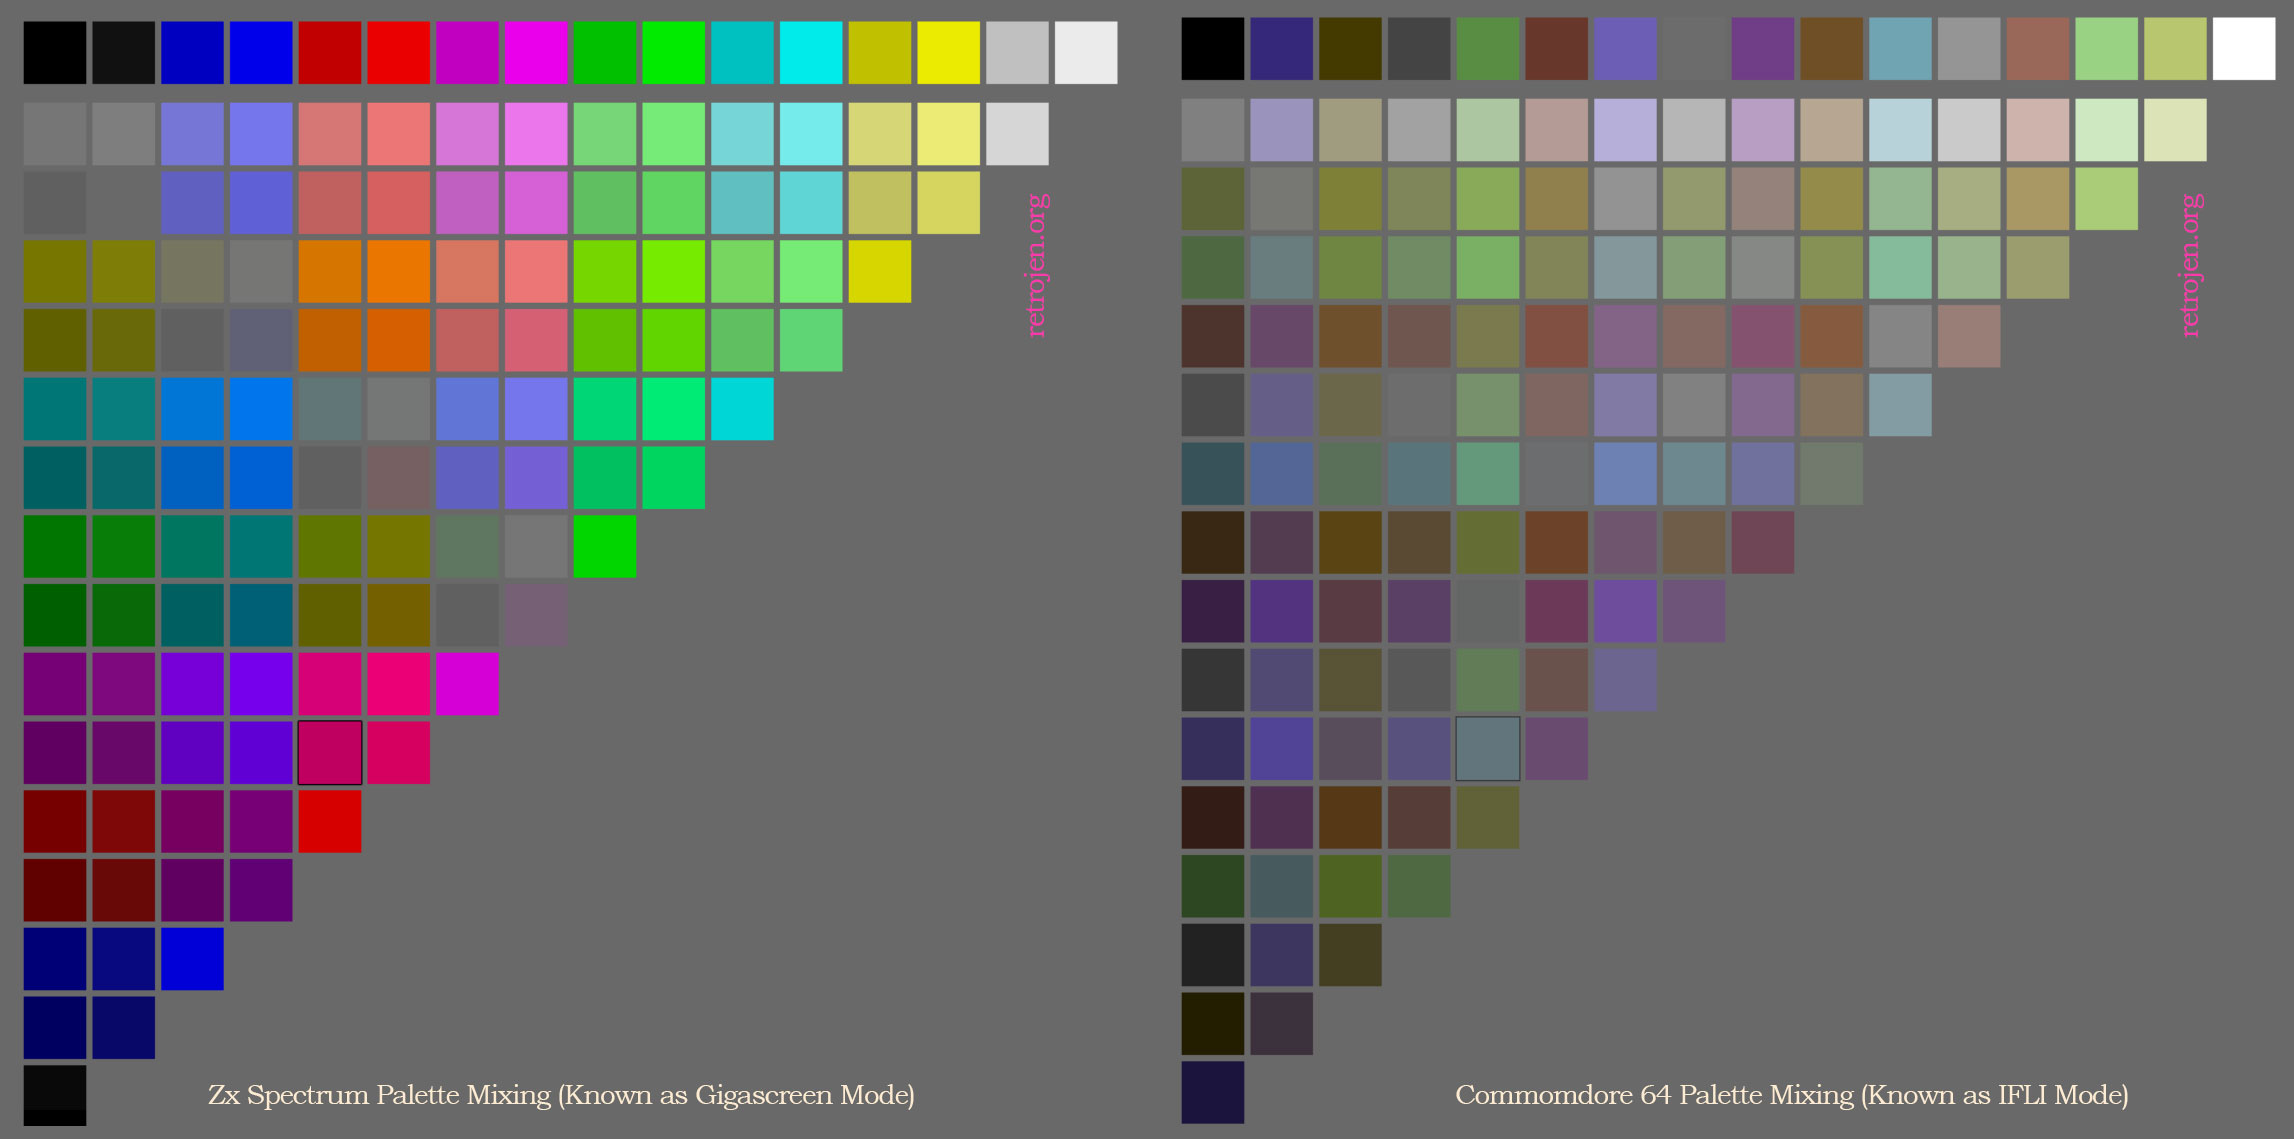Viewport: 2294px width, 1139px height.
Task: Click the black swatch in ZX Spectrum top row
Action: [55, 53]
